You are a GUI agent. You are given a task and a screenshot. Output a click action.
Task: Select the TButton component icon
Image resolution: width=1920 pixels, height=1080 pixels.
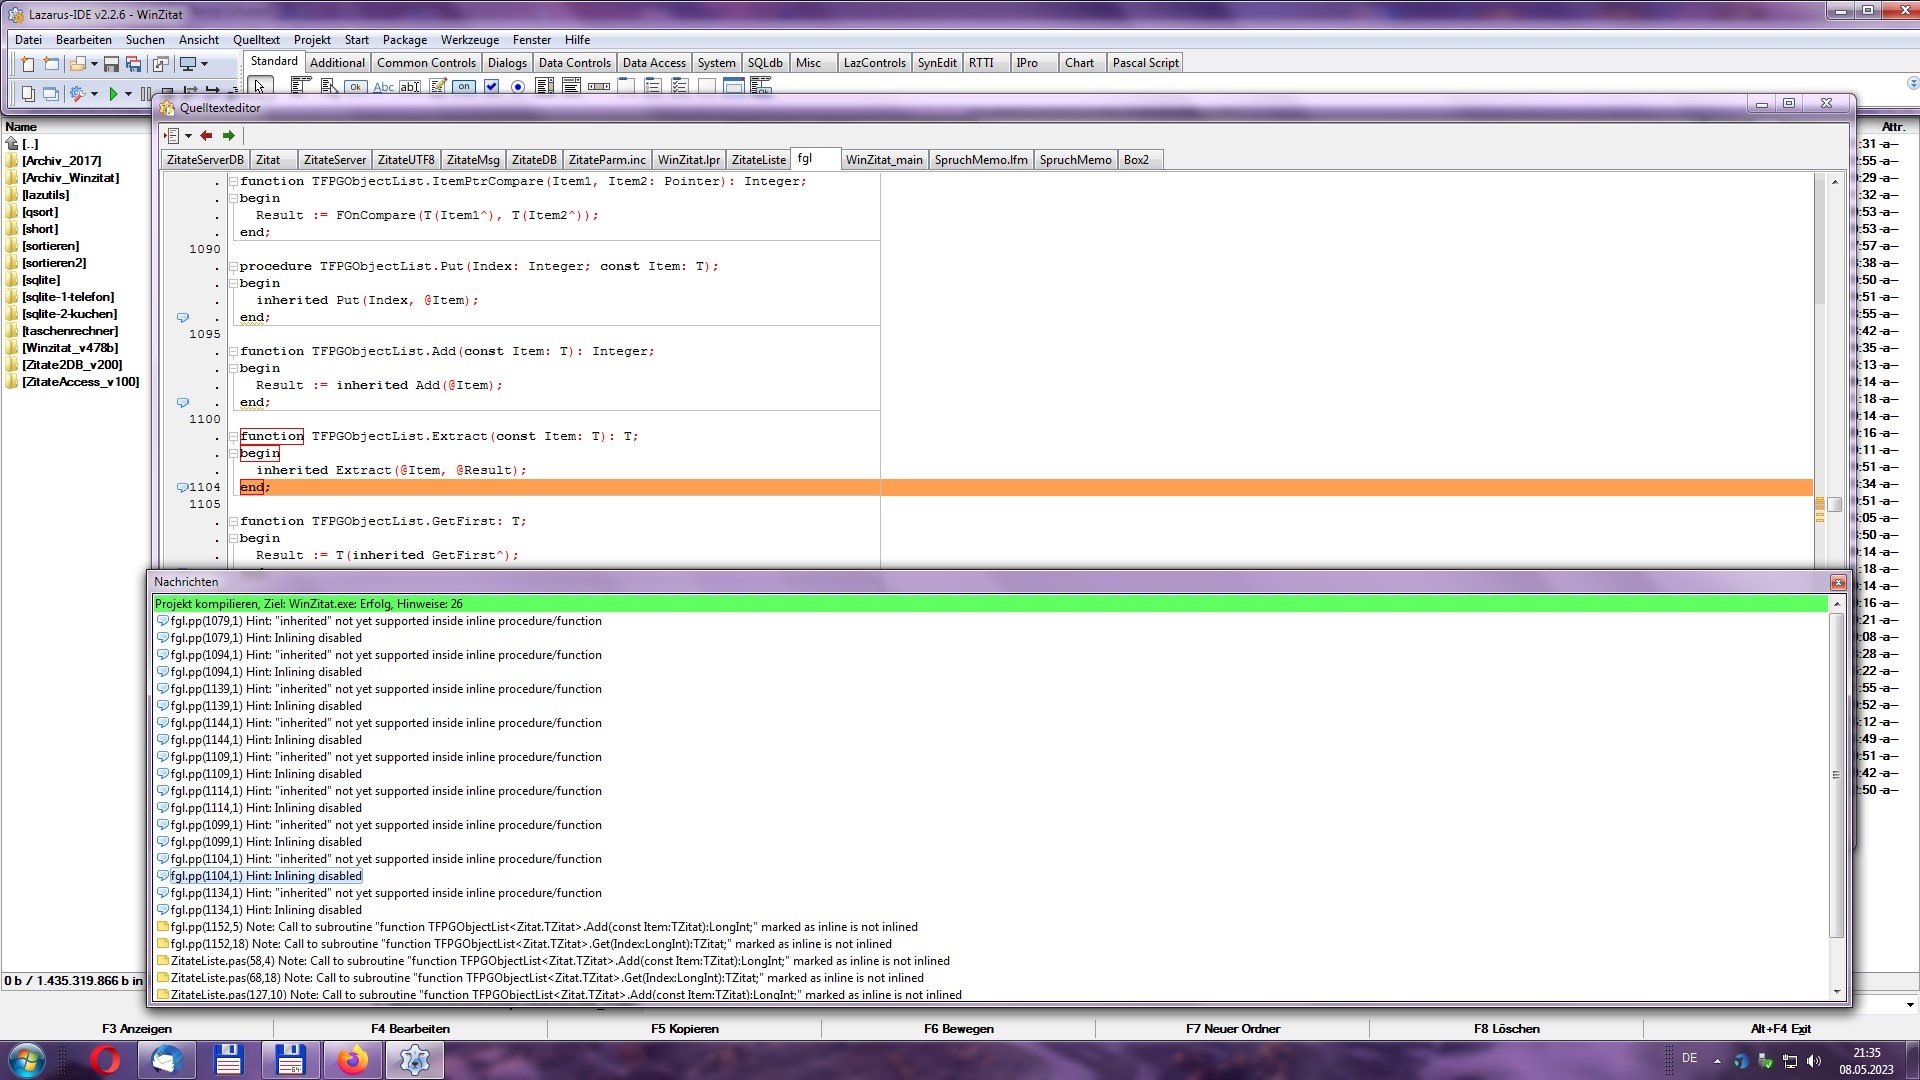click(355, 87)
